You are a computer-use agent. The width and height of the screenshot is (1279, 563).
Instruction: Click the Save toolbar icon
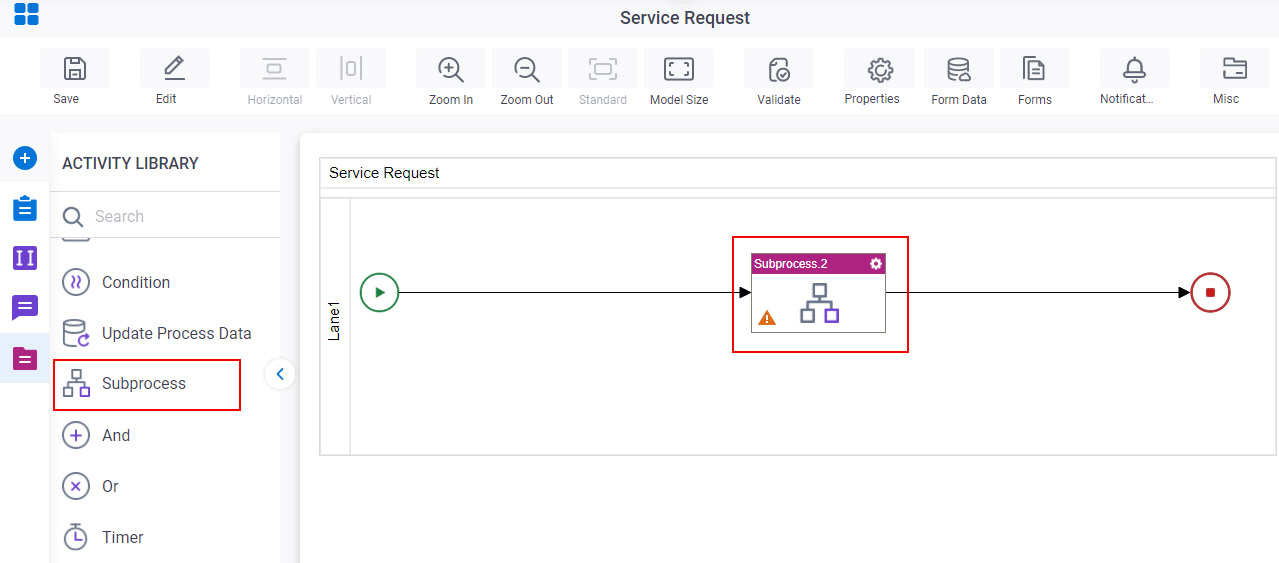[74, 69]
